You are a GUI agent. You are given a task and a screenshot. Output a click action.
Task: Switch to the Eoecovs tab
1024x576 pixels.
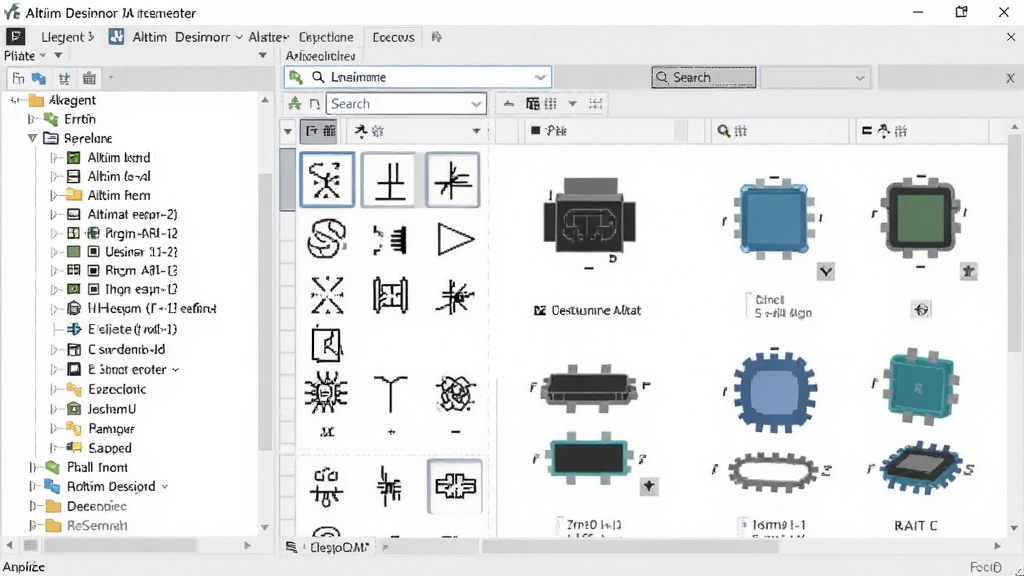click(393, 37)
